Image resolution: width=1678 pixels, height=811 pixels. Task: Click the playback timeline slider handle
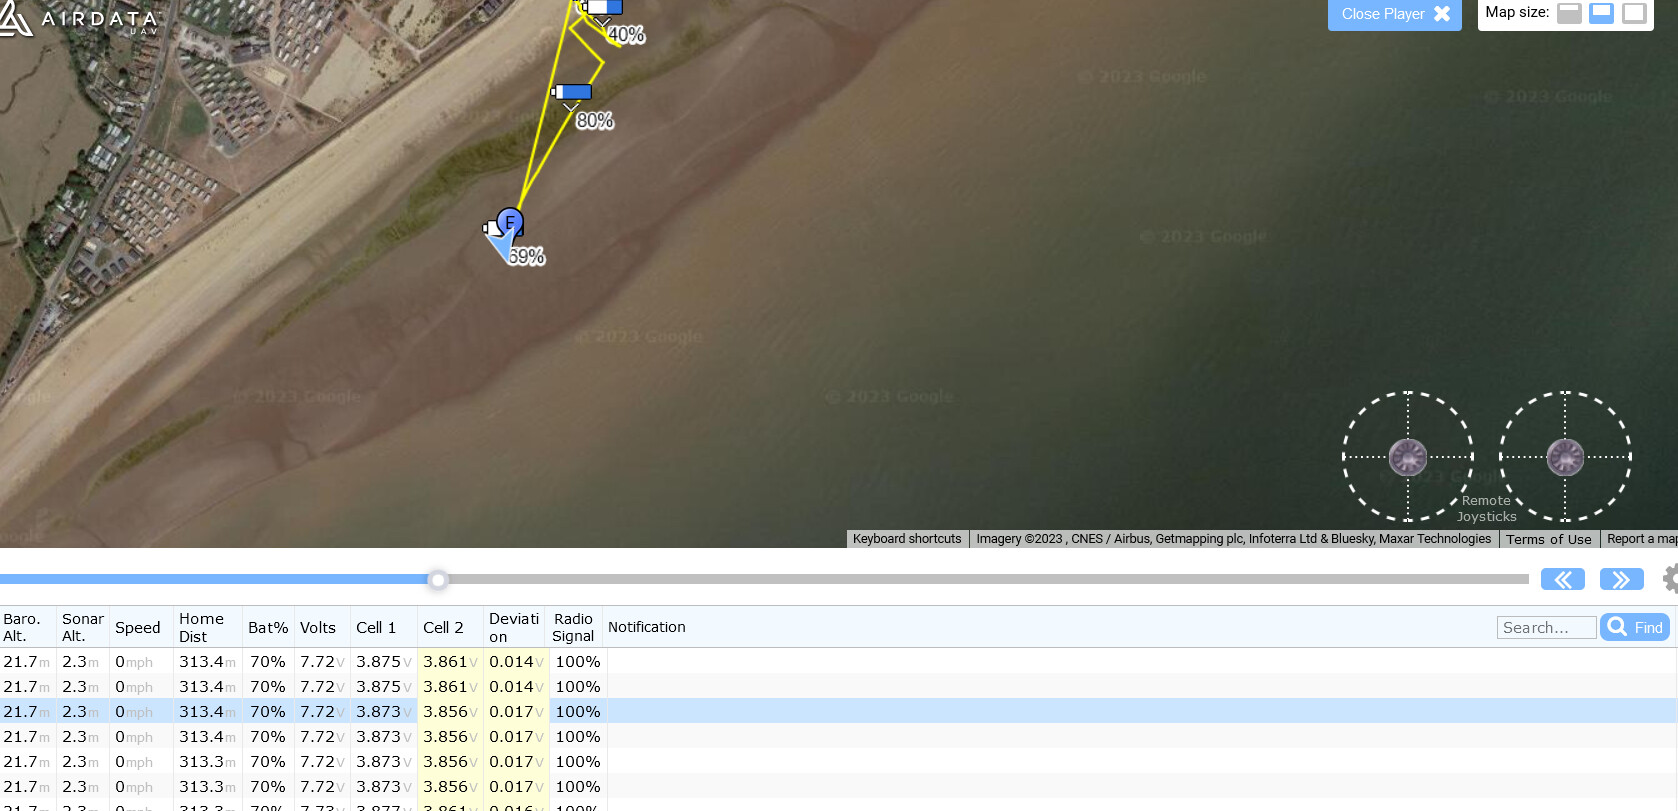point(438,579)
